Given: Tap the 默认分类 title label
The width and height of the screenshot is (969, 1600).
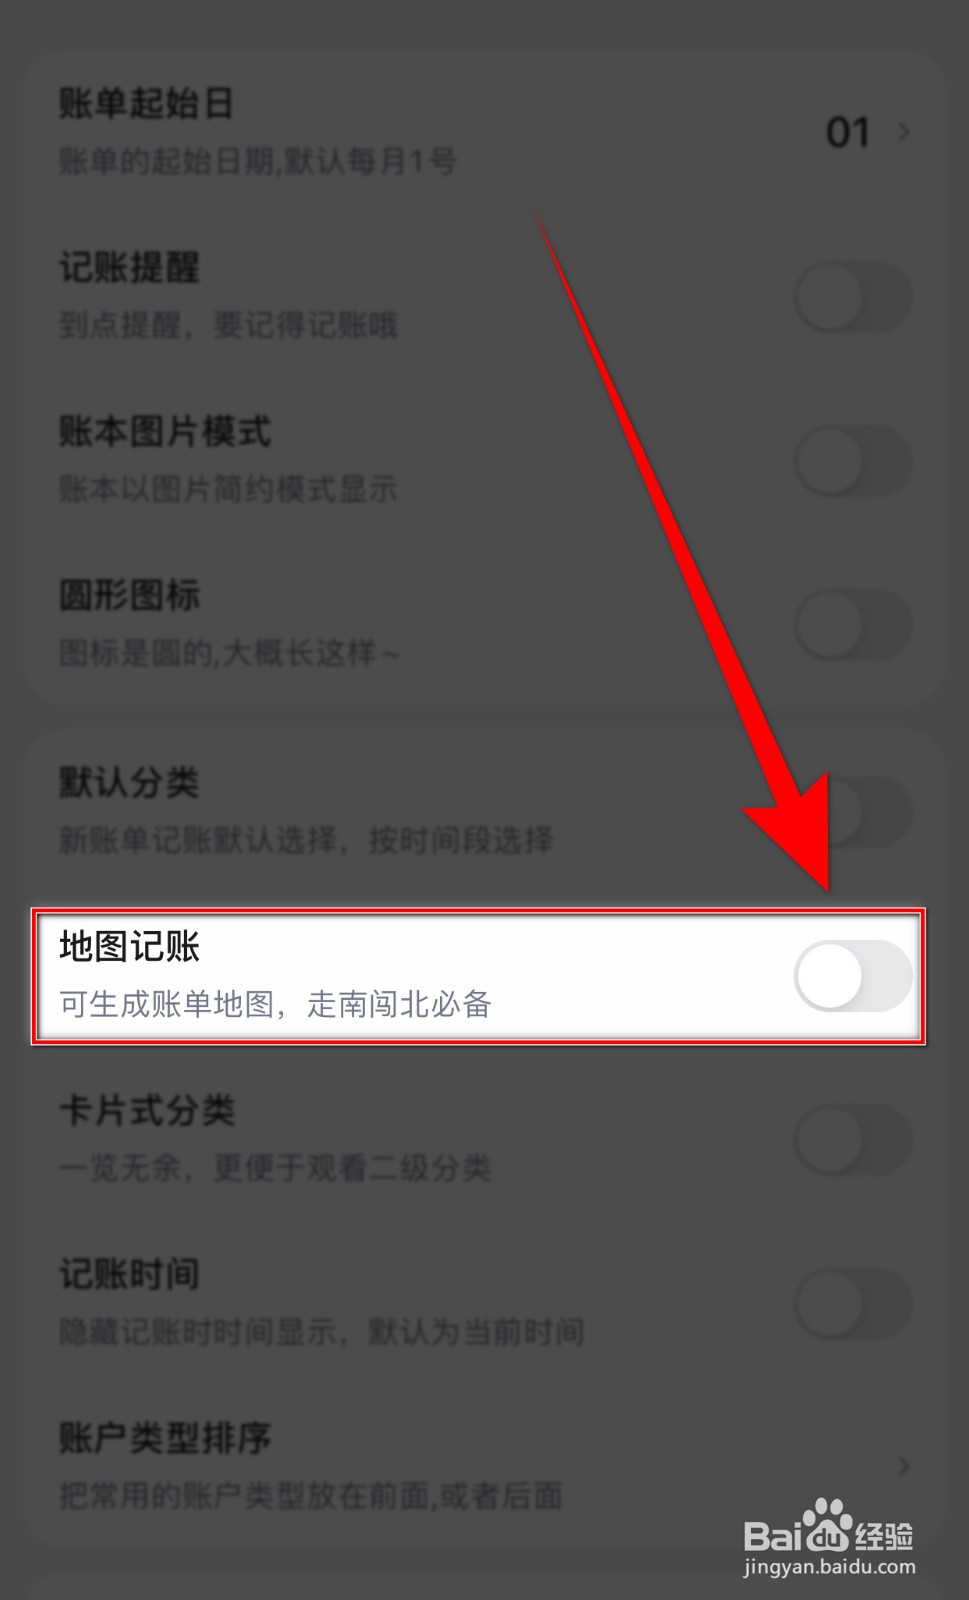Looking at the screenshot, I should 129,782.
